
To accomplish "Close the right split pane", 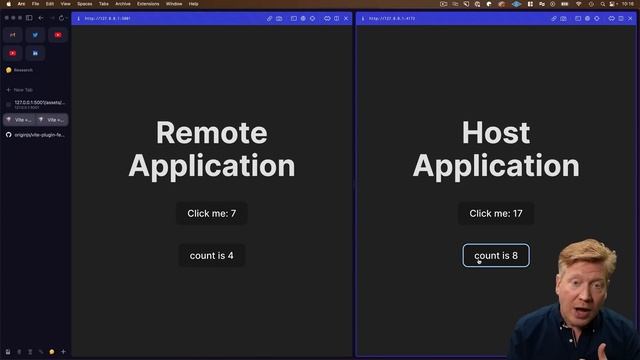I will [631, 18].
